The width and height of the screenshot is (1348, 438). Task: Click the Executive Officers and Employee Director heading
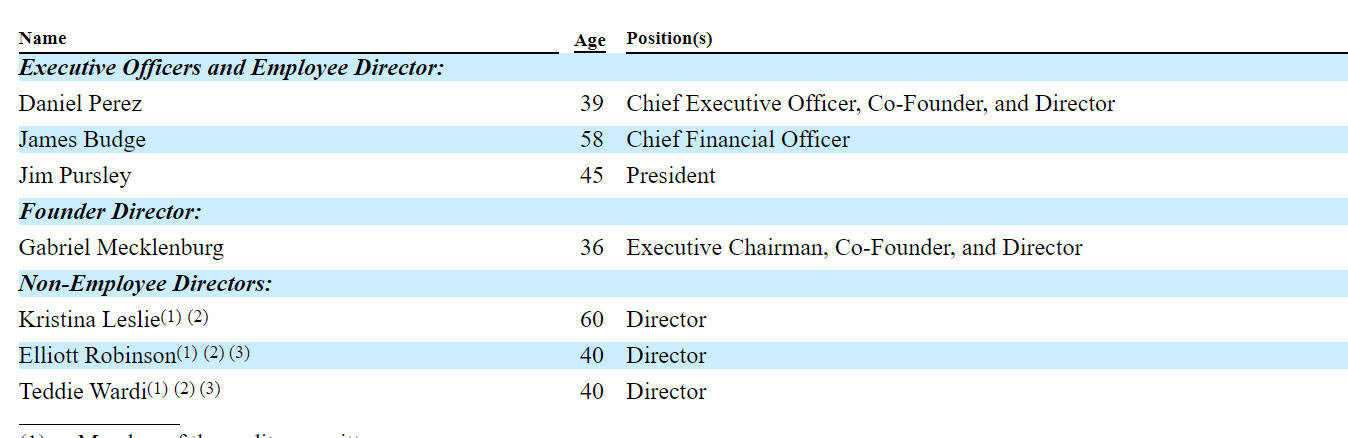pyautogui.click(x=231, y=68)
